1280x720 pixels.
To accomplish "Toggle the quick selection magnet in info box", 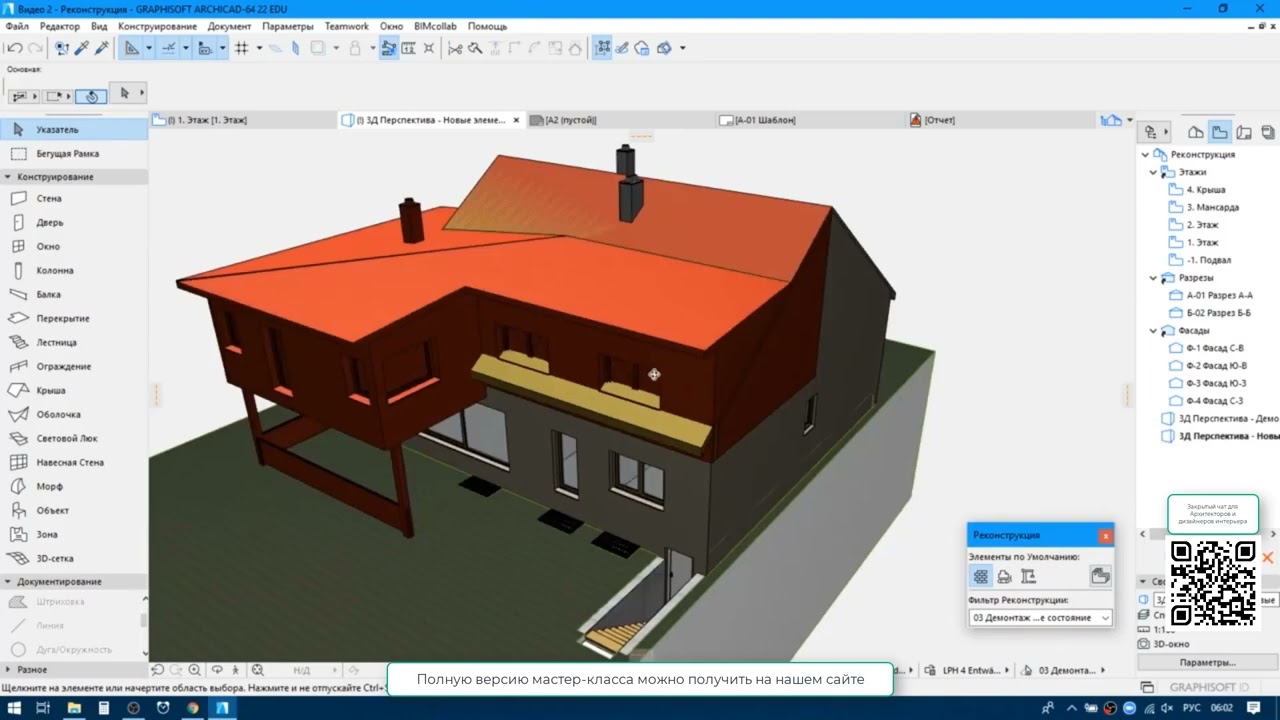I will (91, 96).
